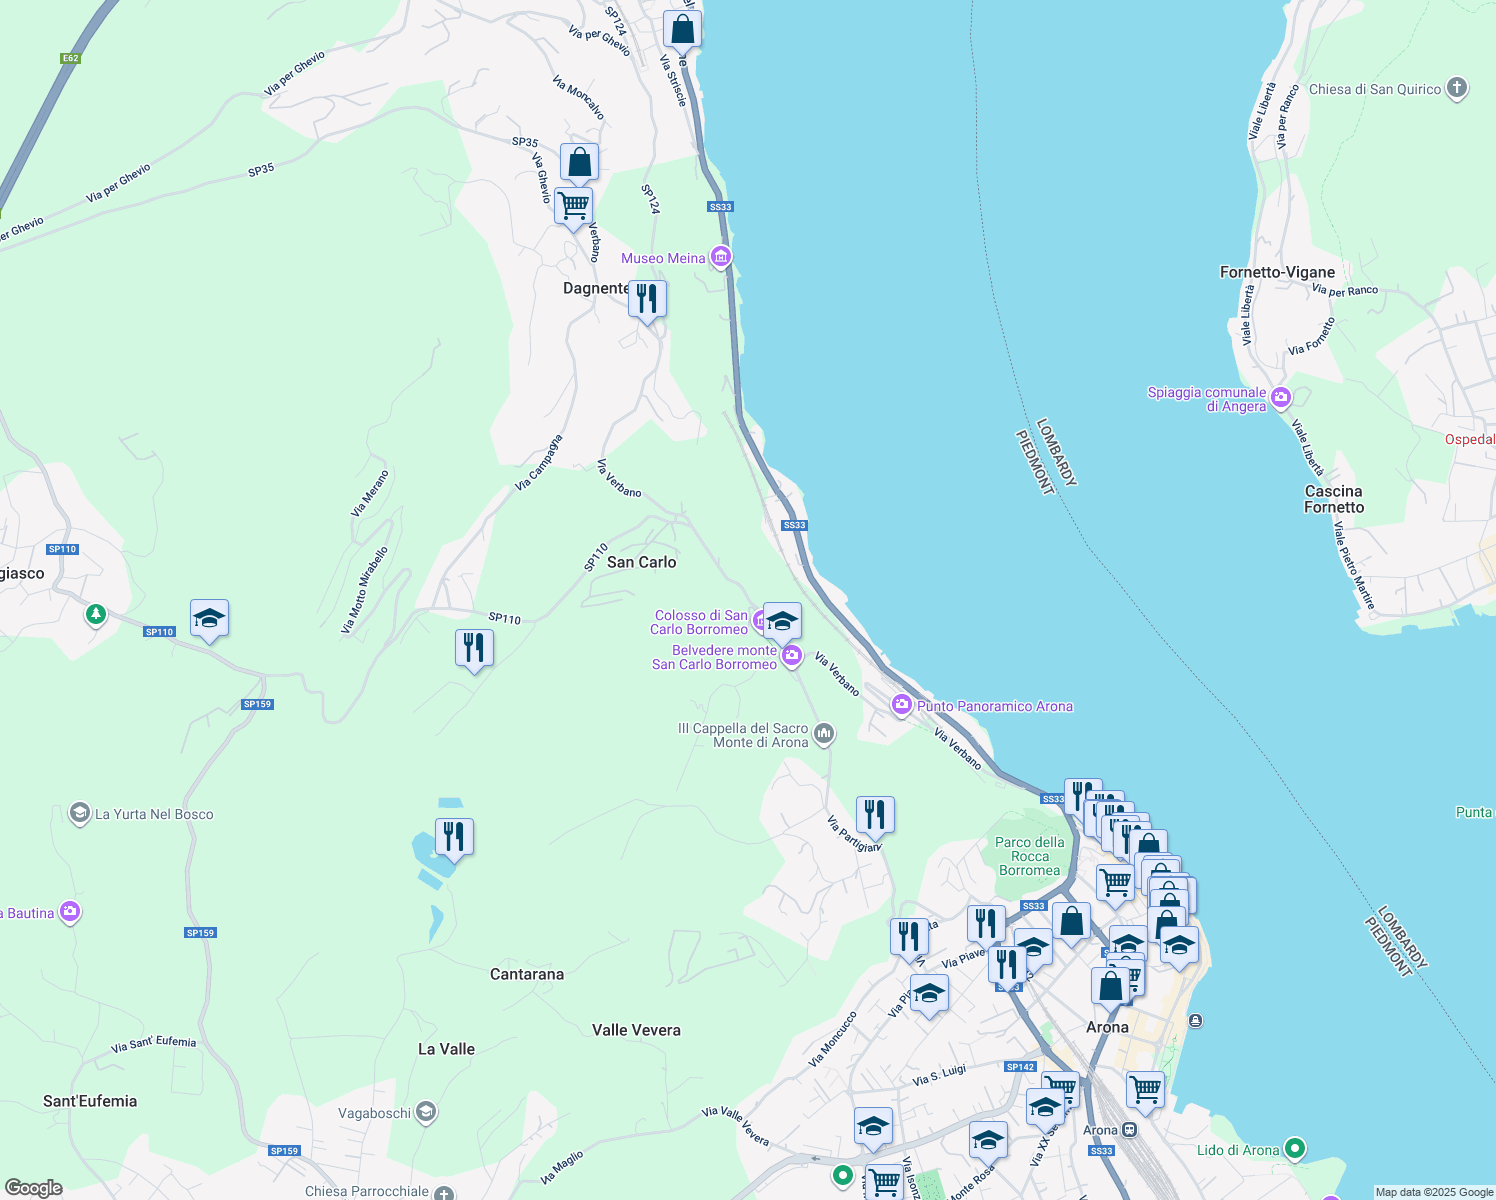
Task: Click the Dagnente town label
Action: pyautogui.click(x=596, y=288)
